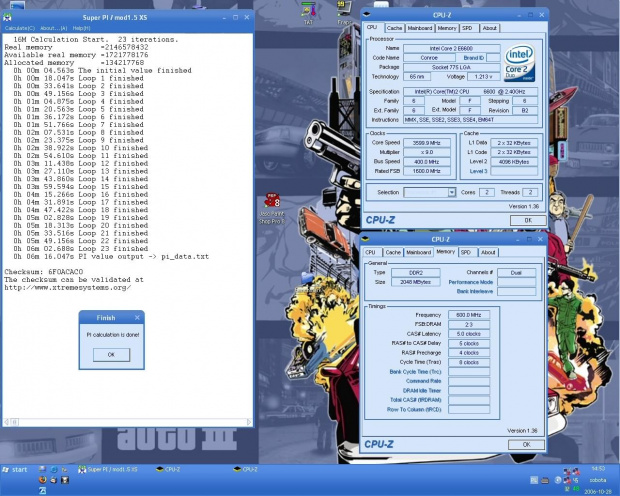Click the Intel Core 2 Duo logo
This screenshot has width=620, height=496.
520,63
